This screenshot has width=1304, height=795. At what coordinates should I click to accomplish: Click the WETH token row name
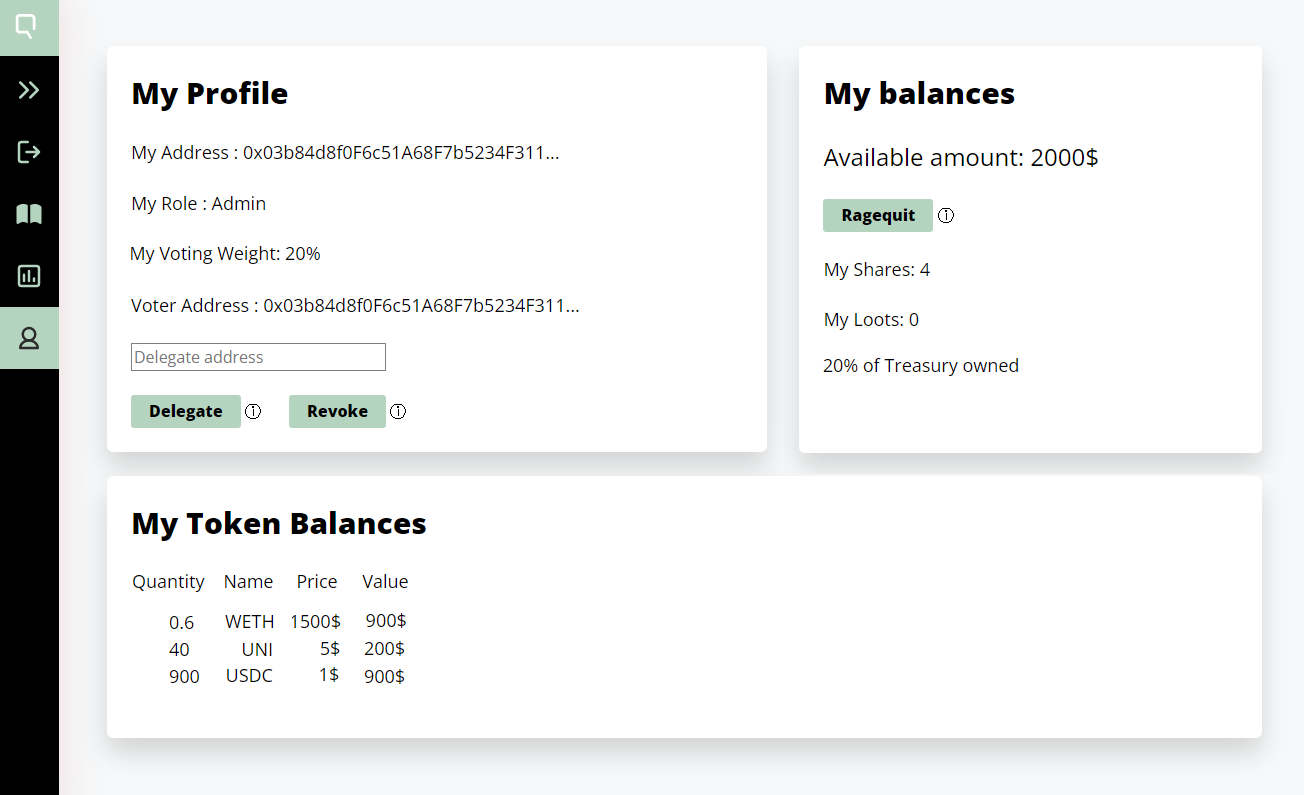click(249, 622)
